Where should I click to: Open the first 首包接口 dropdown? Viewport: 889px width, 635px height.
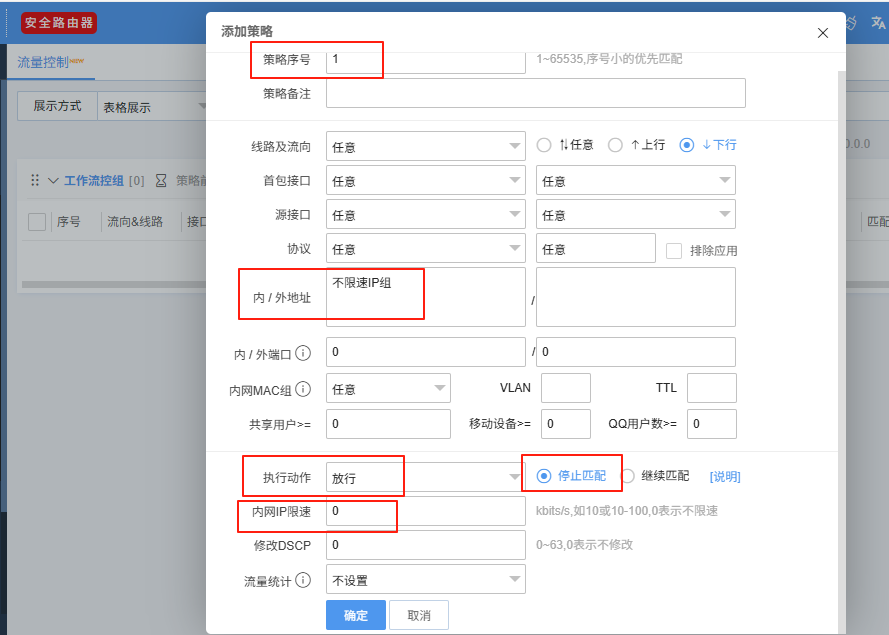[426, 180]
